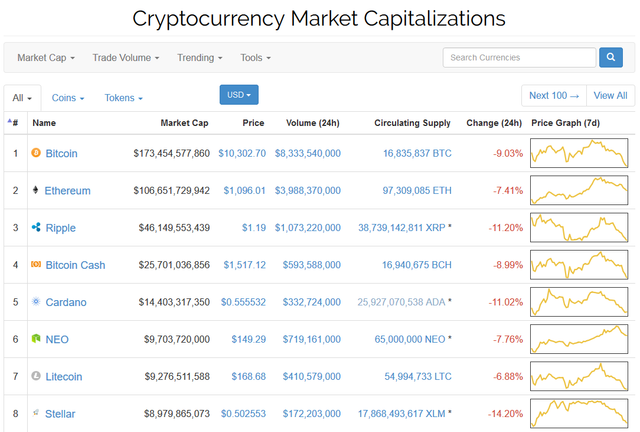Switch to the Tokens tab
Screen dimensions: 640x432
coord(124,98)
